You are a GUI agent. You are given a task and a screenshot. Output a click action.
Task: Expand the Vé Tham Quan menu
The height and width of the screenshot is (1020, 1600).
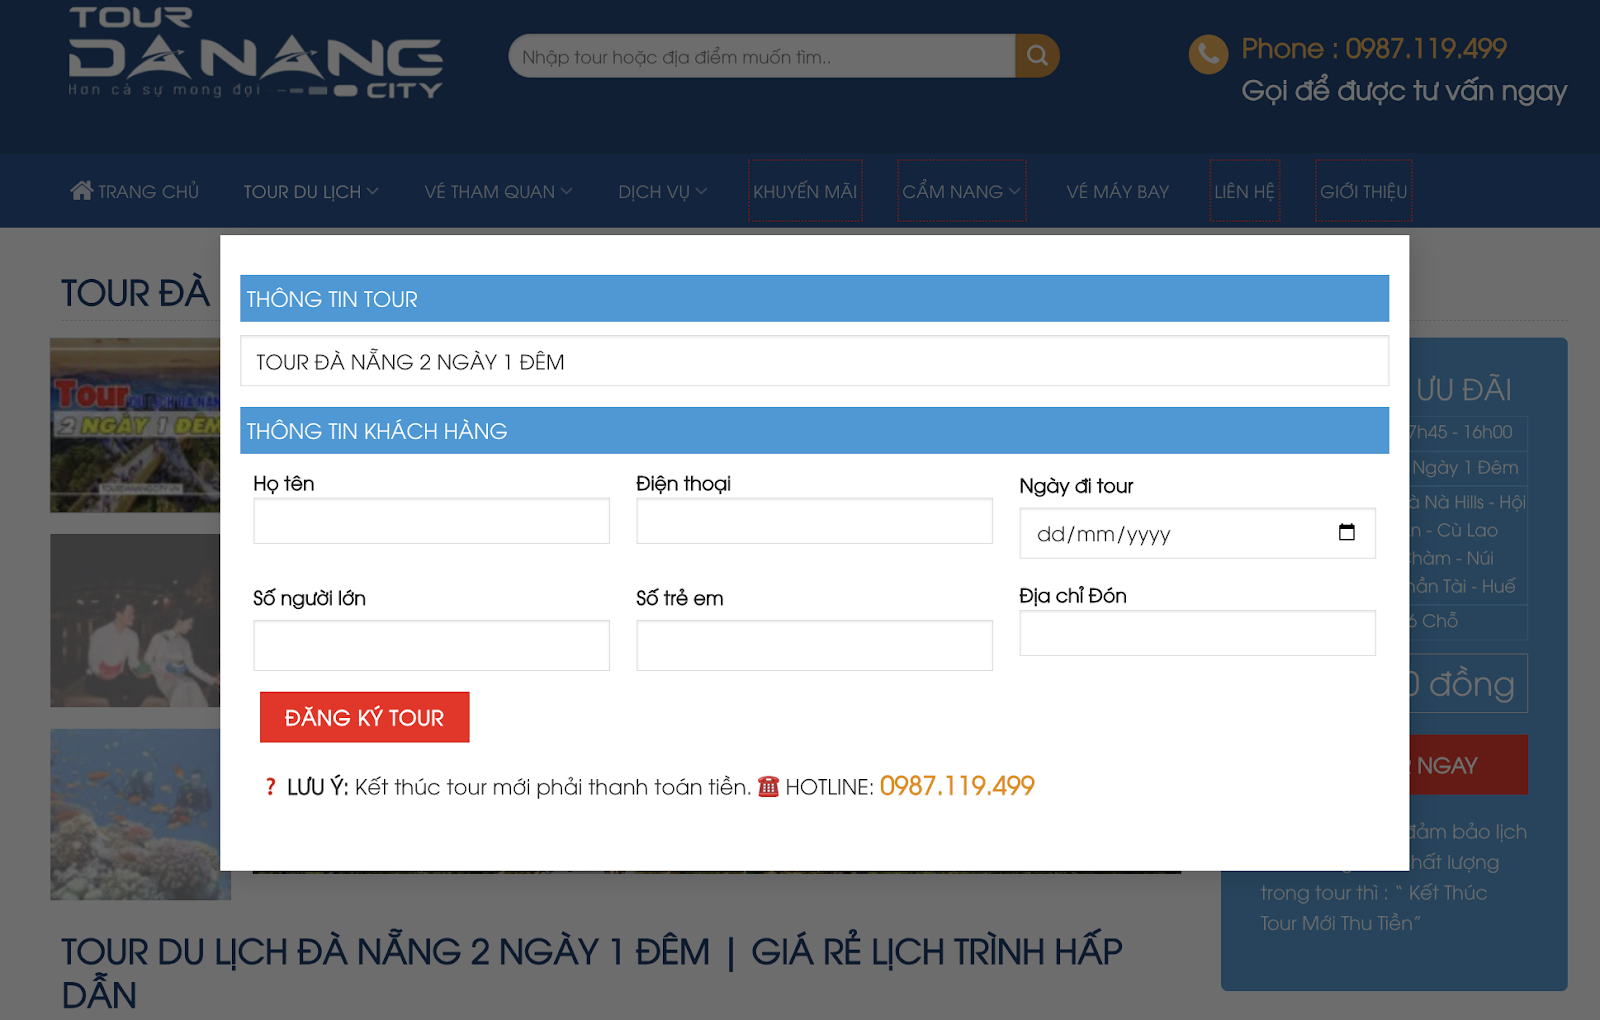point(497,191)
